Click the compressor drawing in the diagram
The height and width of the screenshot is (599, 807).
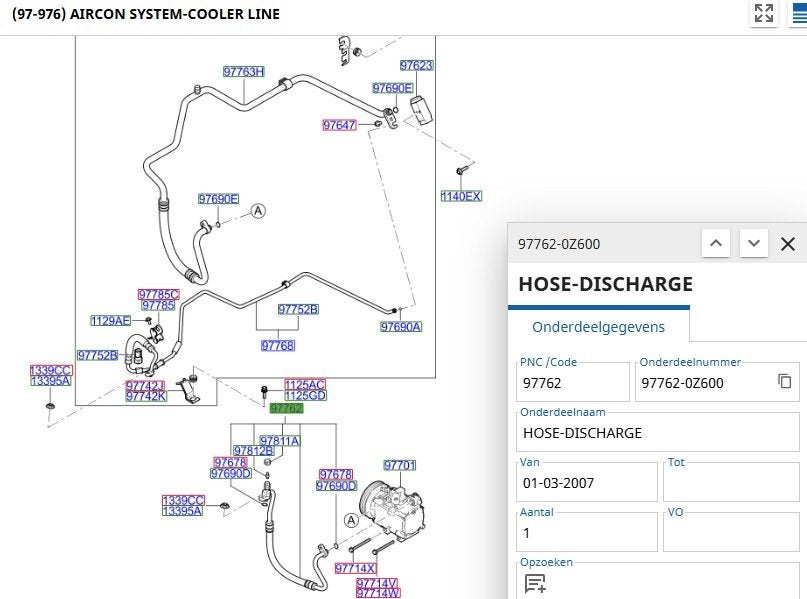click(393, 508)
